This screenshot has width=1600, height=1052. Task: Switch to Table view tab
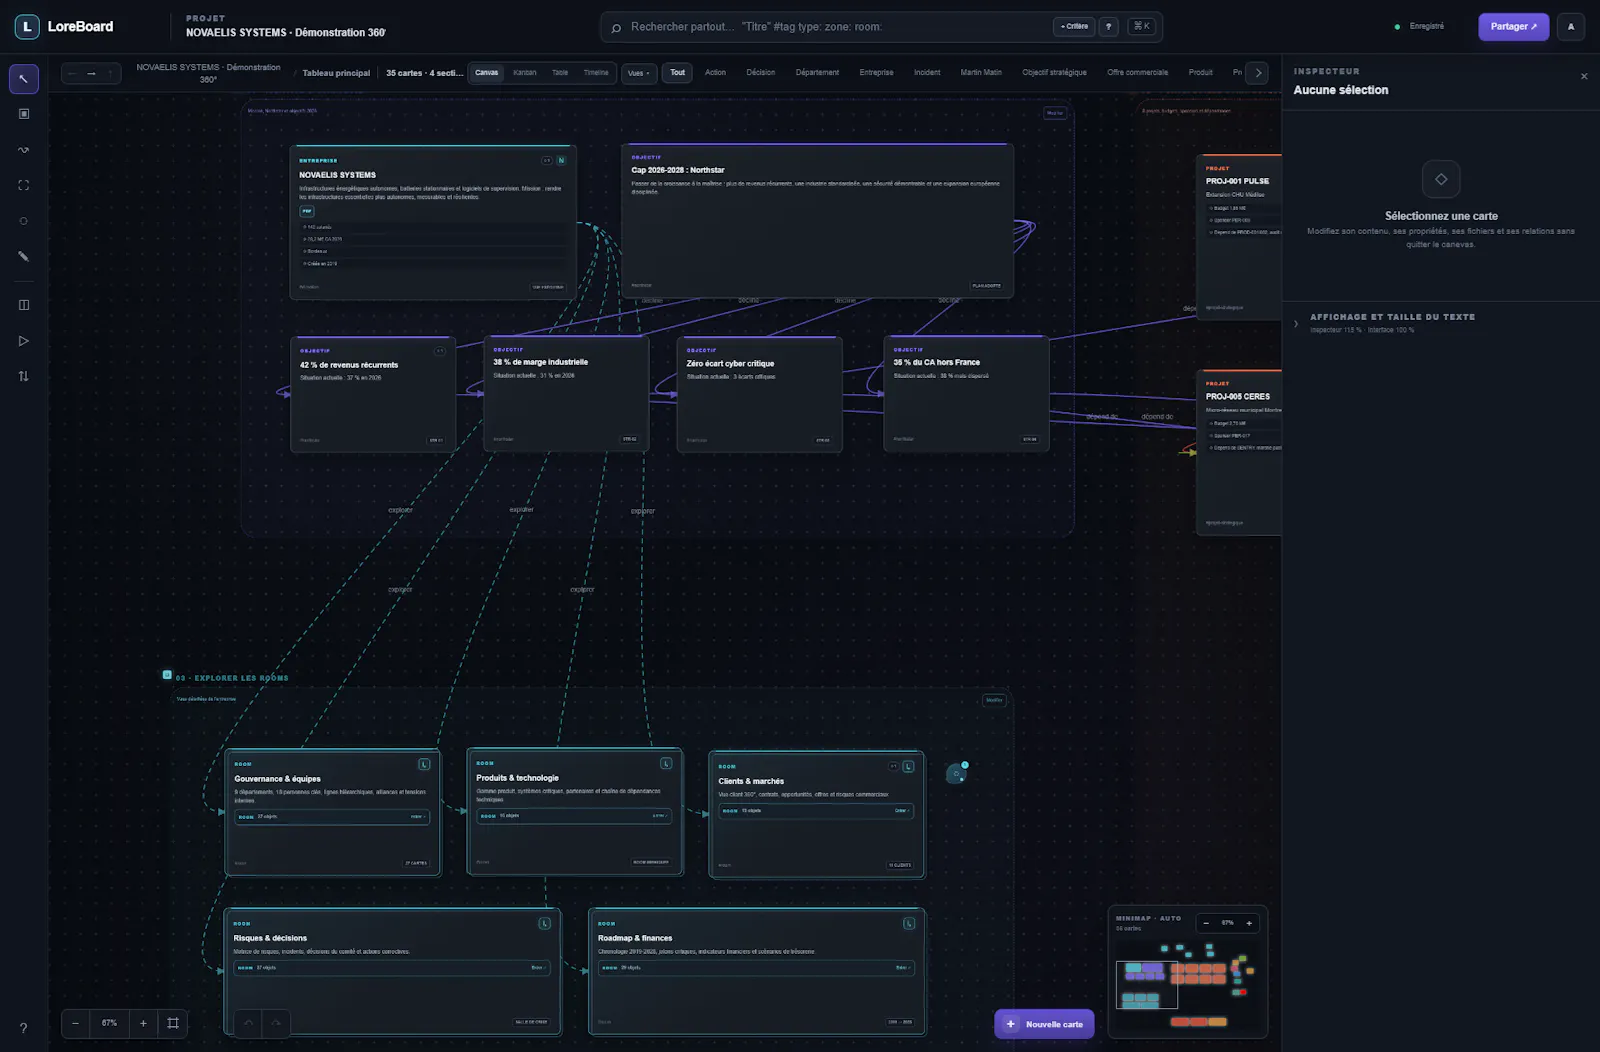coord(560,73)
